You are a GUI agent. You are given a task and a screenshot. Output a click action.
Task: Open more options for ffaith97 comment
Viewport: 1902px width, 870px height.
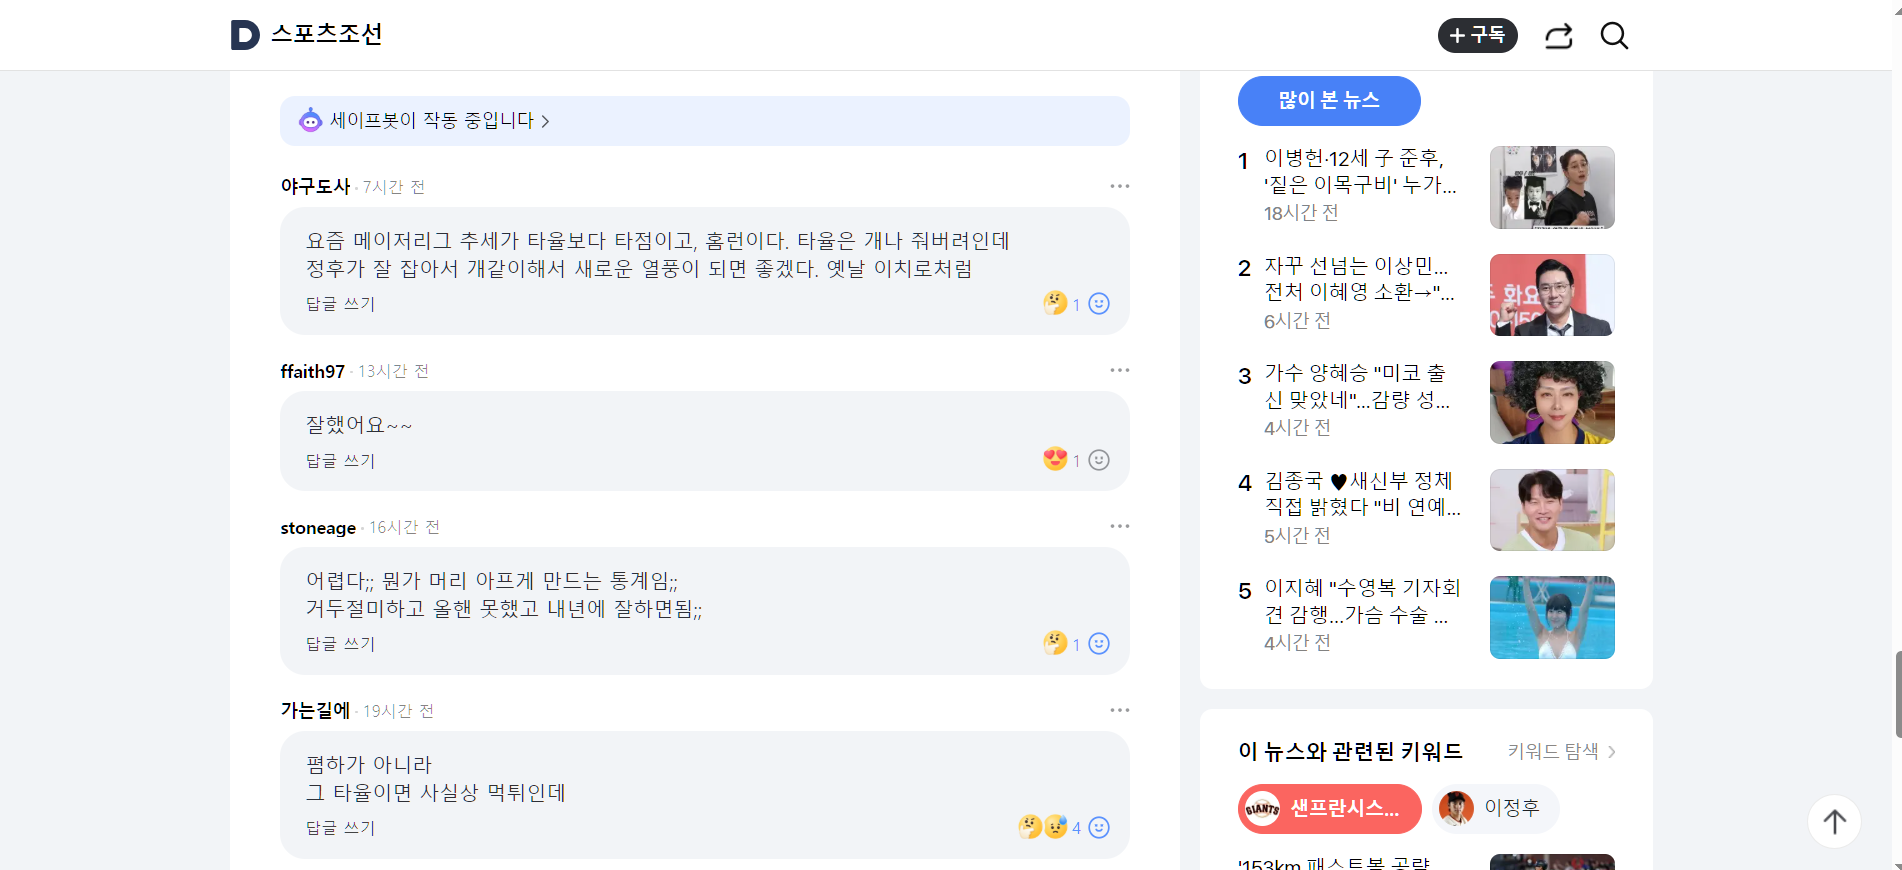click(x=1119, y=370)
